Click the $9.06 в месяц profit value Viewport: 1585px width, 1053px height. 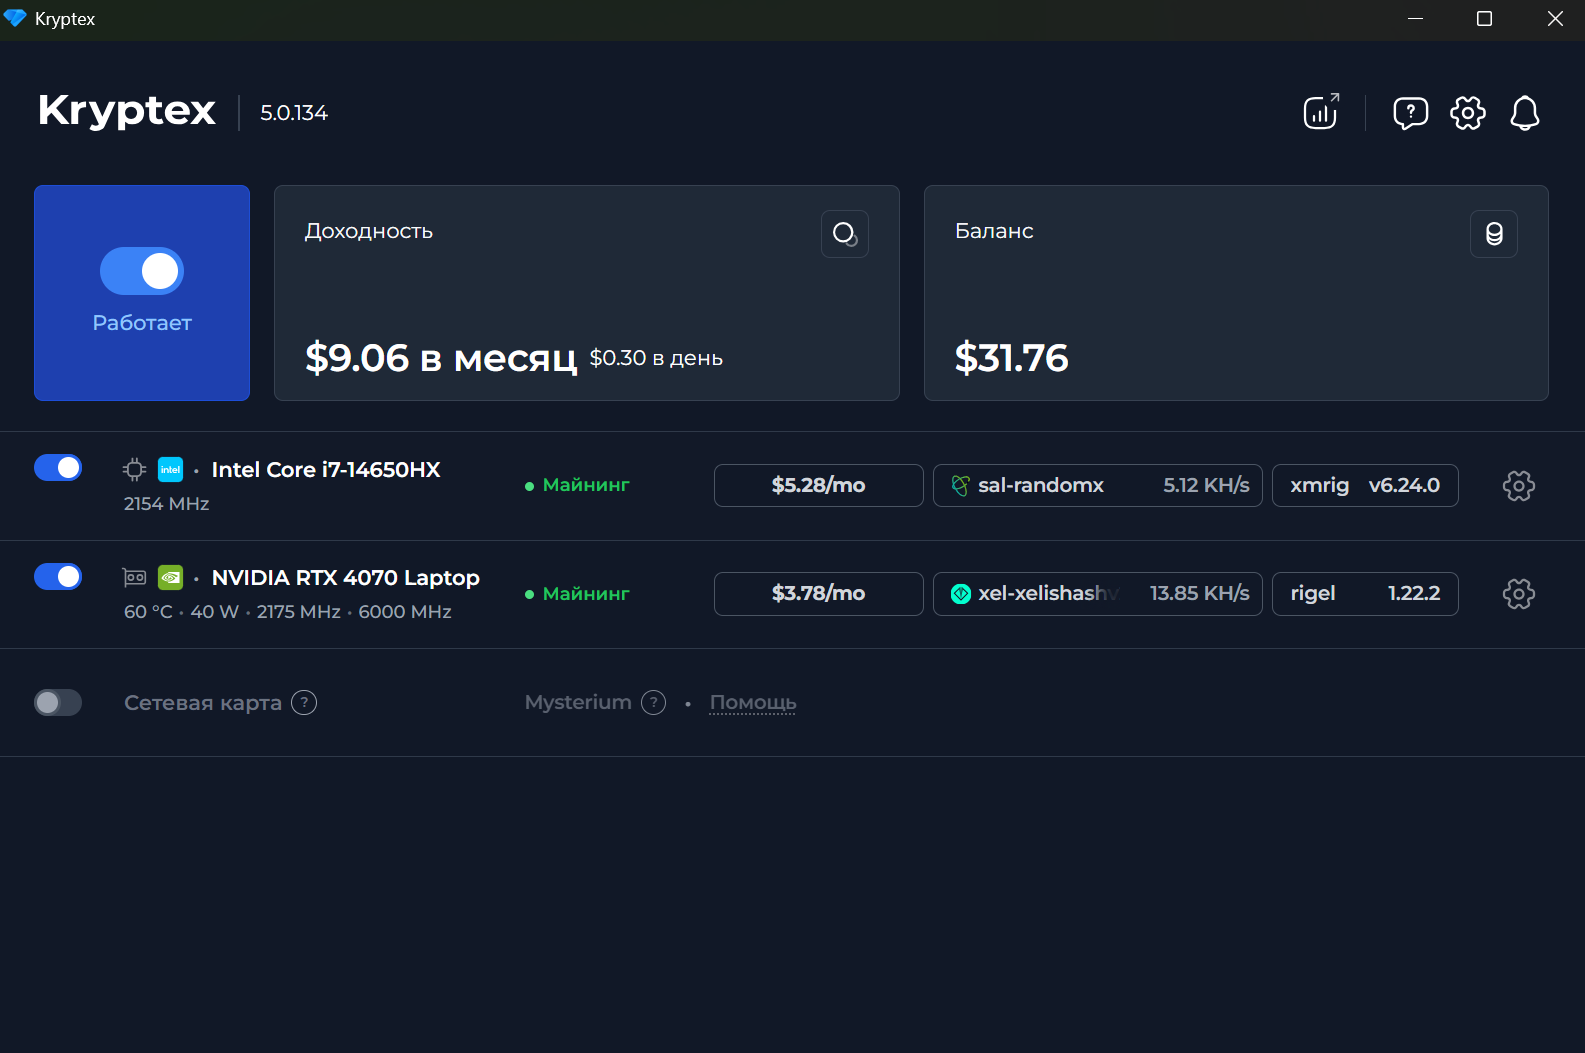pos(441,358)
